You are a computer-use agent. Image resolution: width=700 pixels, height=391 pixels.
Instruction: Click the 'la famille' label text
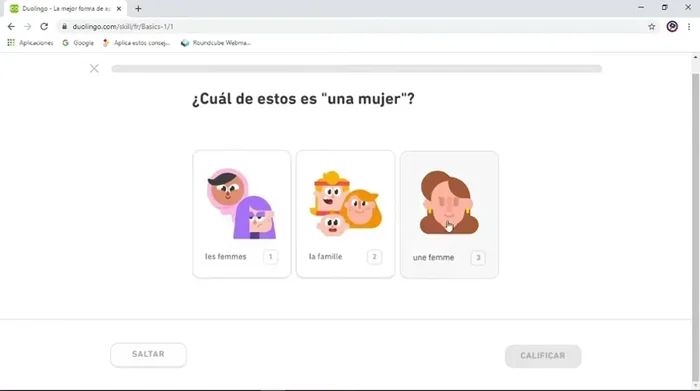point(325,257)
